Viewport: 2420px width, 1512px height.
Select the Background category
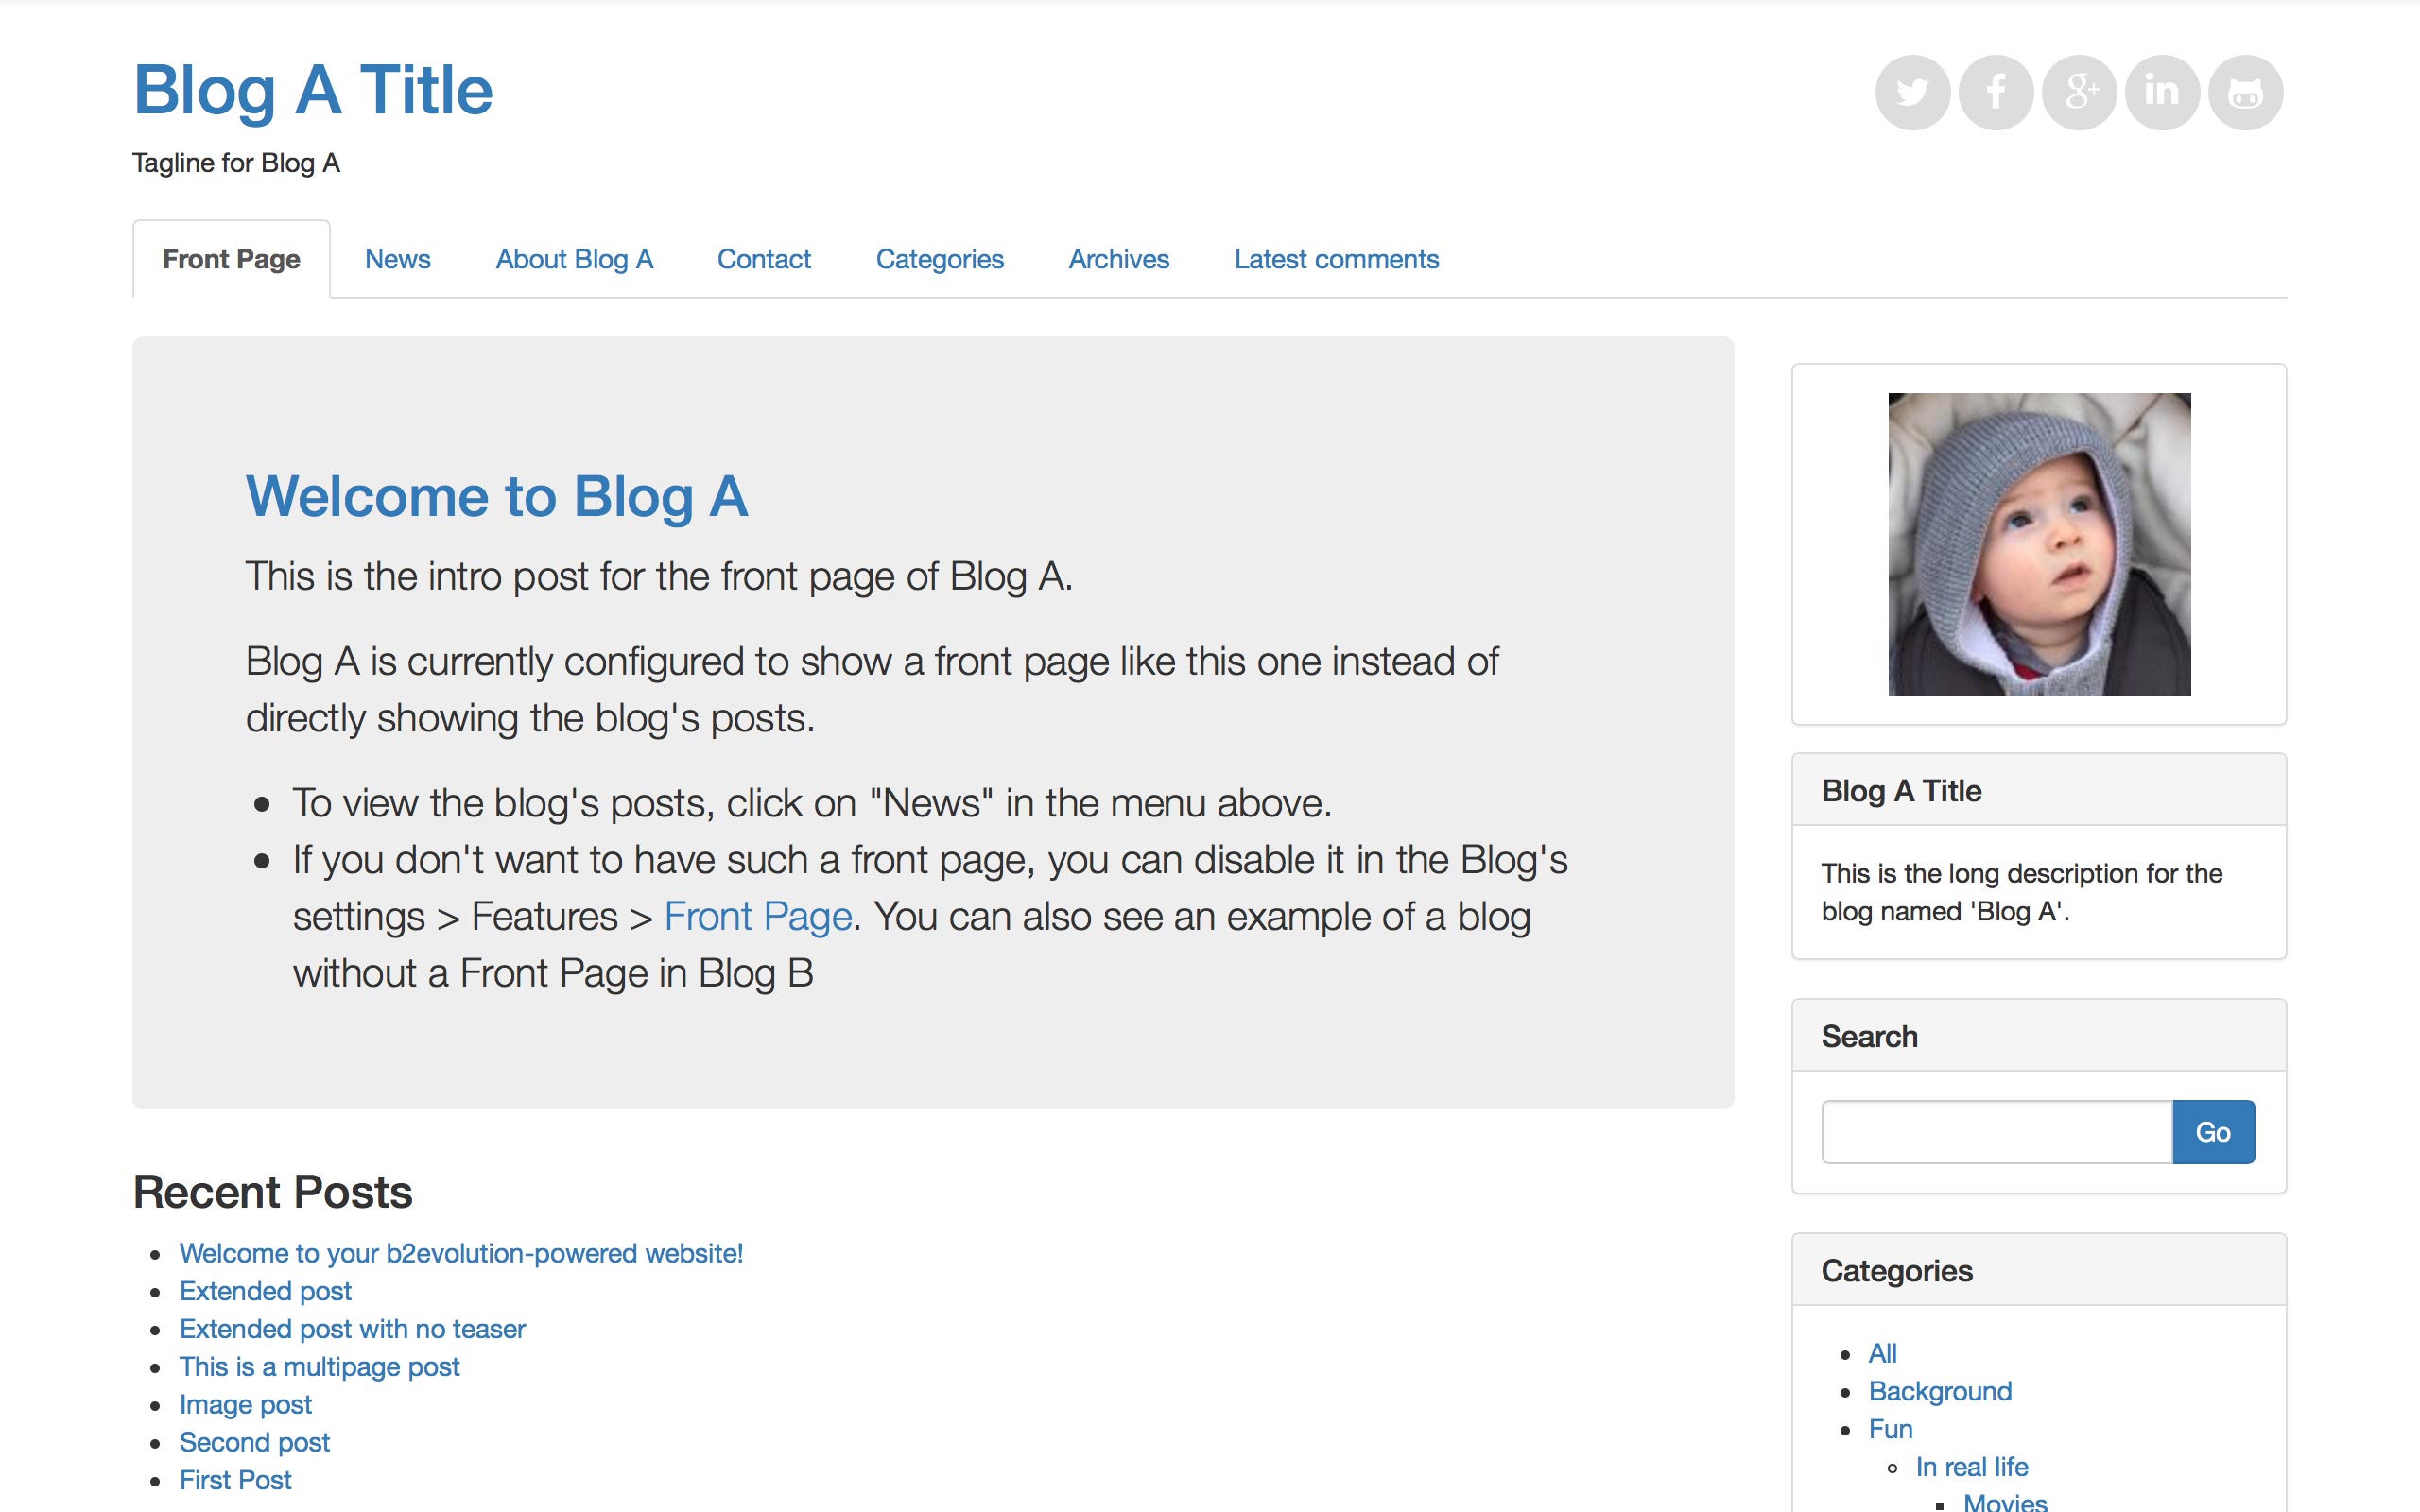(1939, 1391)
